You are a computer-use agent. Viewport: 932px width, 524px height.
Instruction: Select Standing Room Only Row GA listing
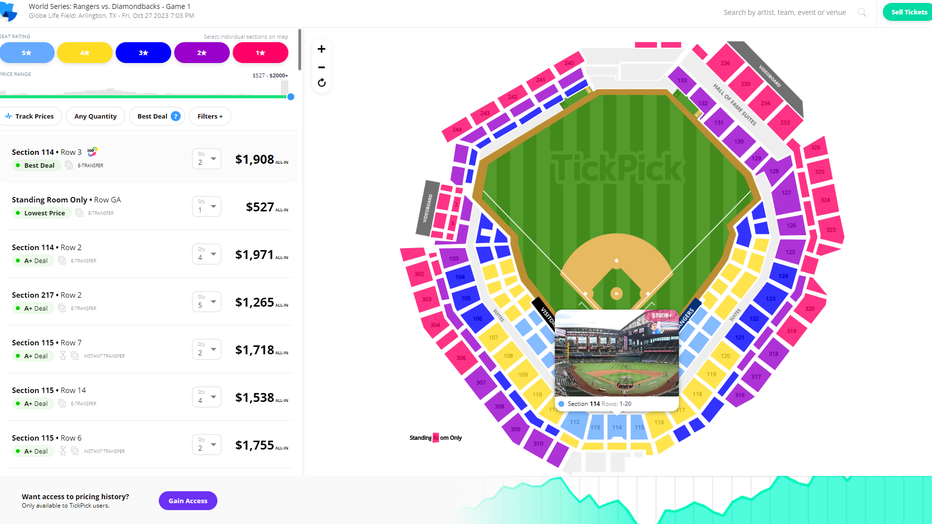coord(149,206)
